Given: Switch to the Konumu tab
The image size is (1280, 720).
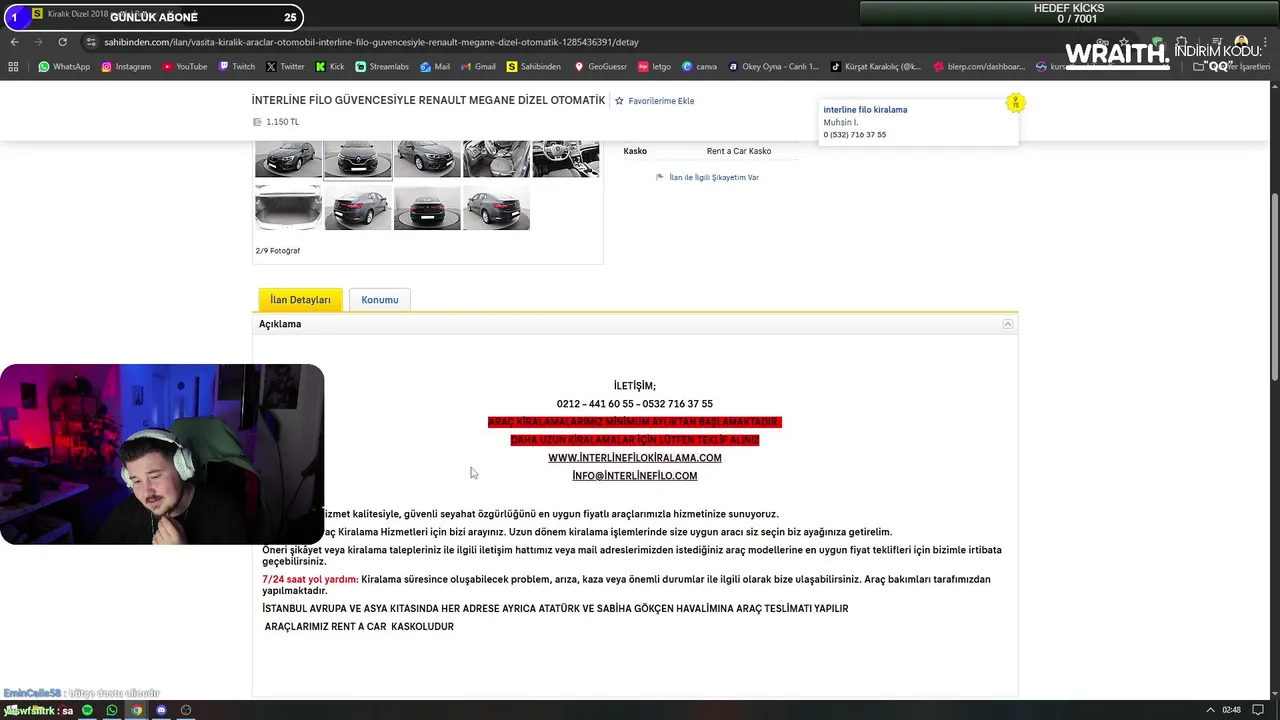Looking at the screenshot, I should [380, 300].
